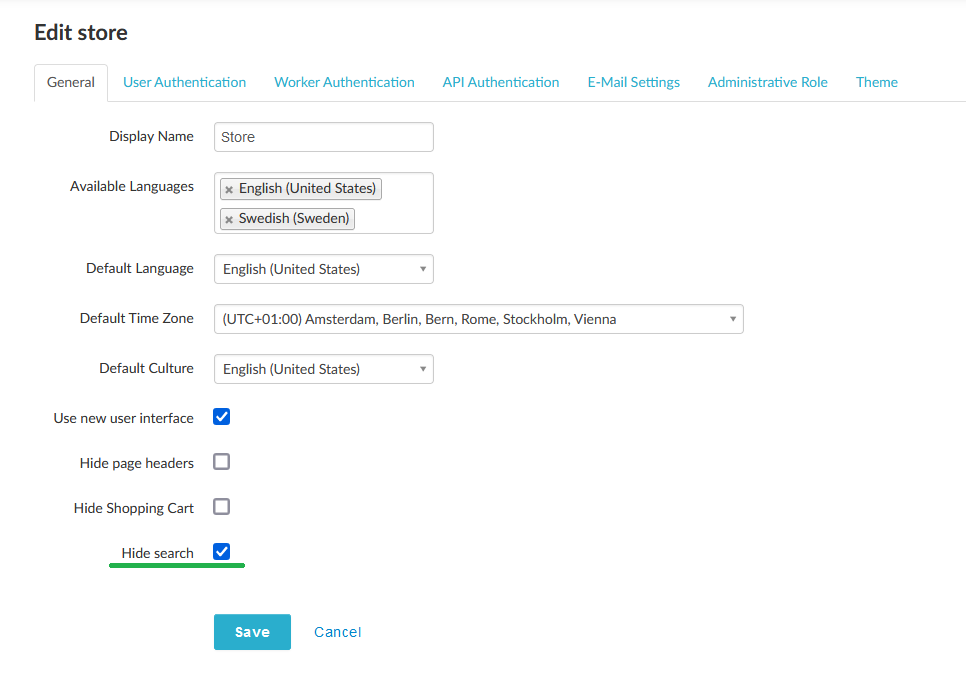966x682 pixels.
Task: Uncheck the Use new user interface option
Action: [x=221, y=416]
